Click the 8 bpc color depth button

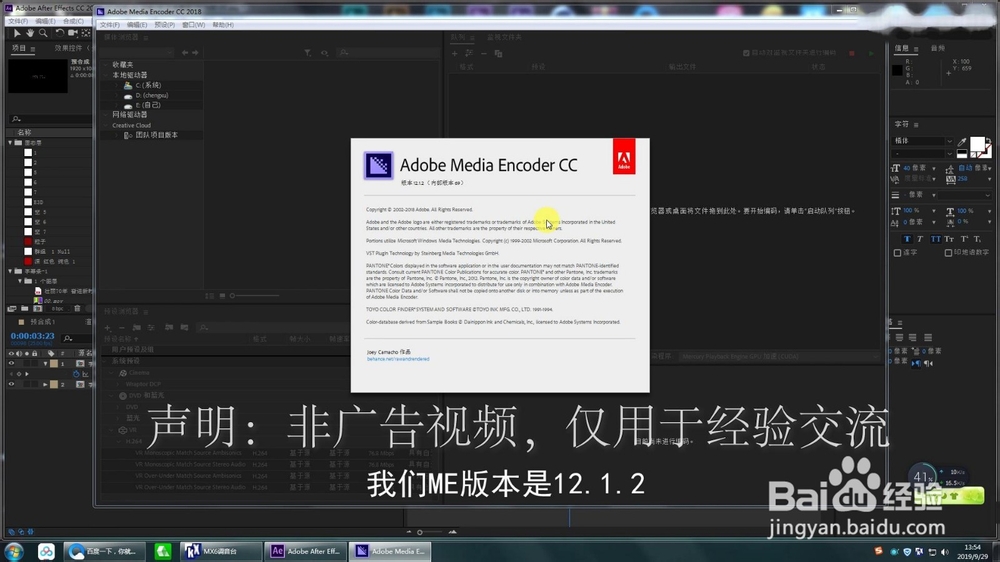click(x=58, y=309)
